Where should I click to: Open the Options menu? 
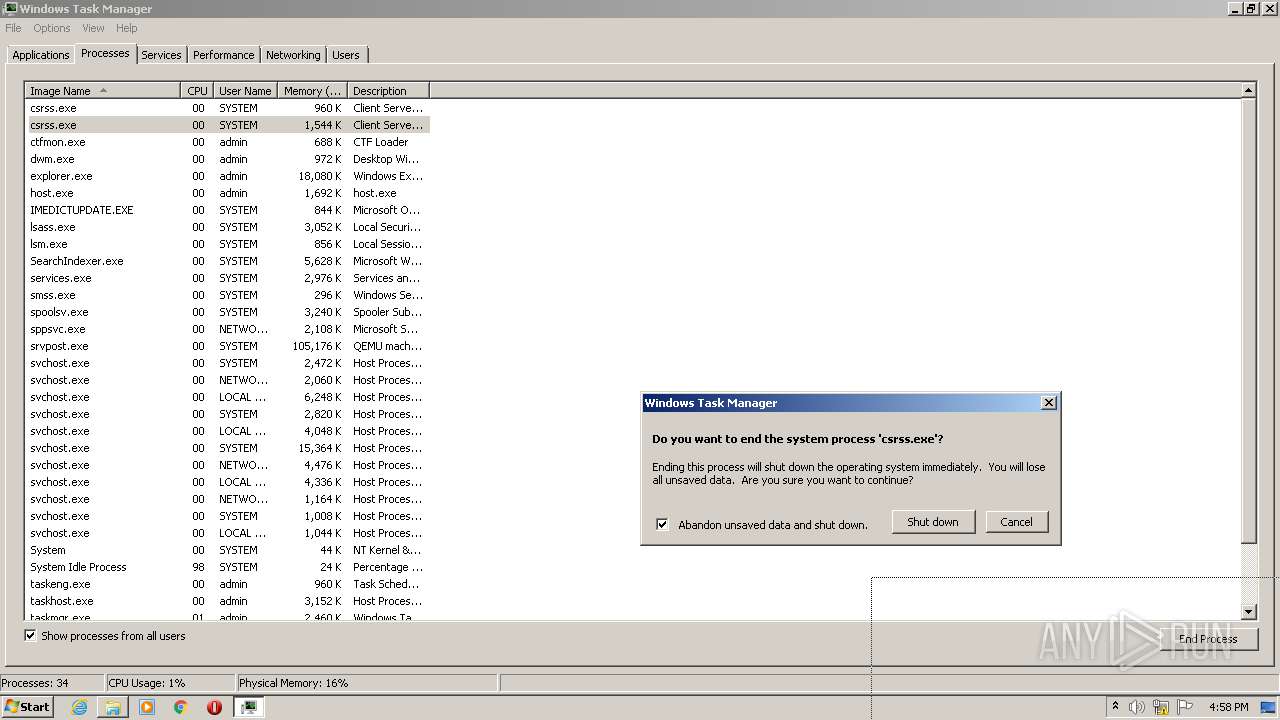coord(52,28)
